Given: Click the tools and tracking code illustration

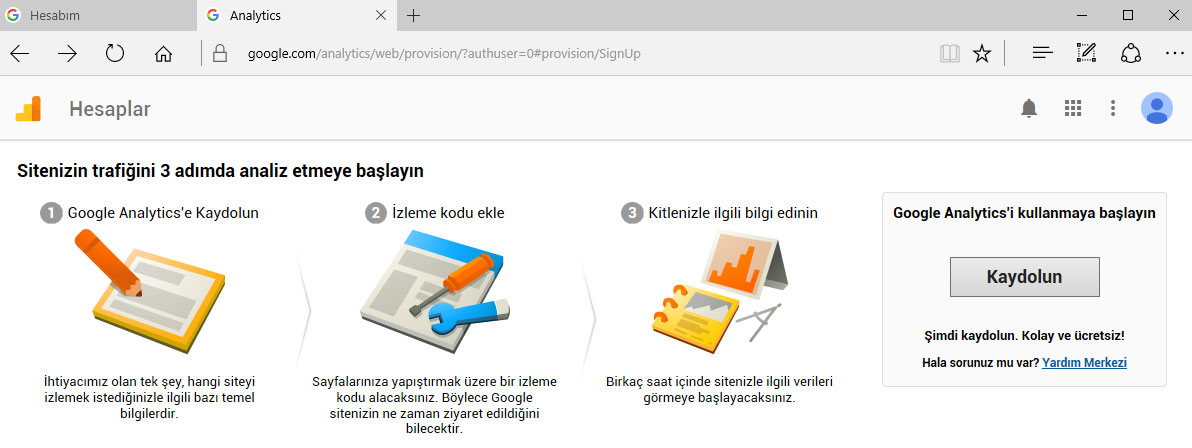Looking at the screenshot, I should 434,291.
